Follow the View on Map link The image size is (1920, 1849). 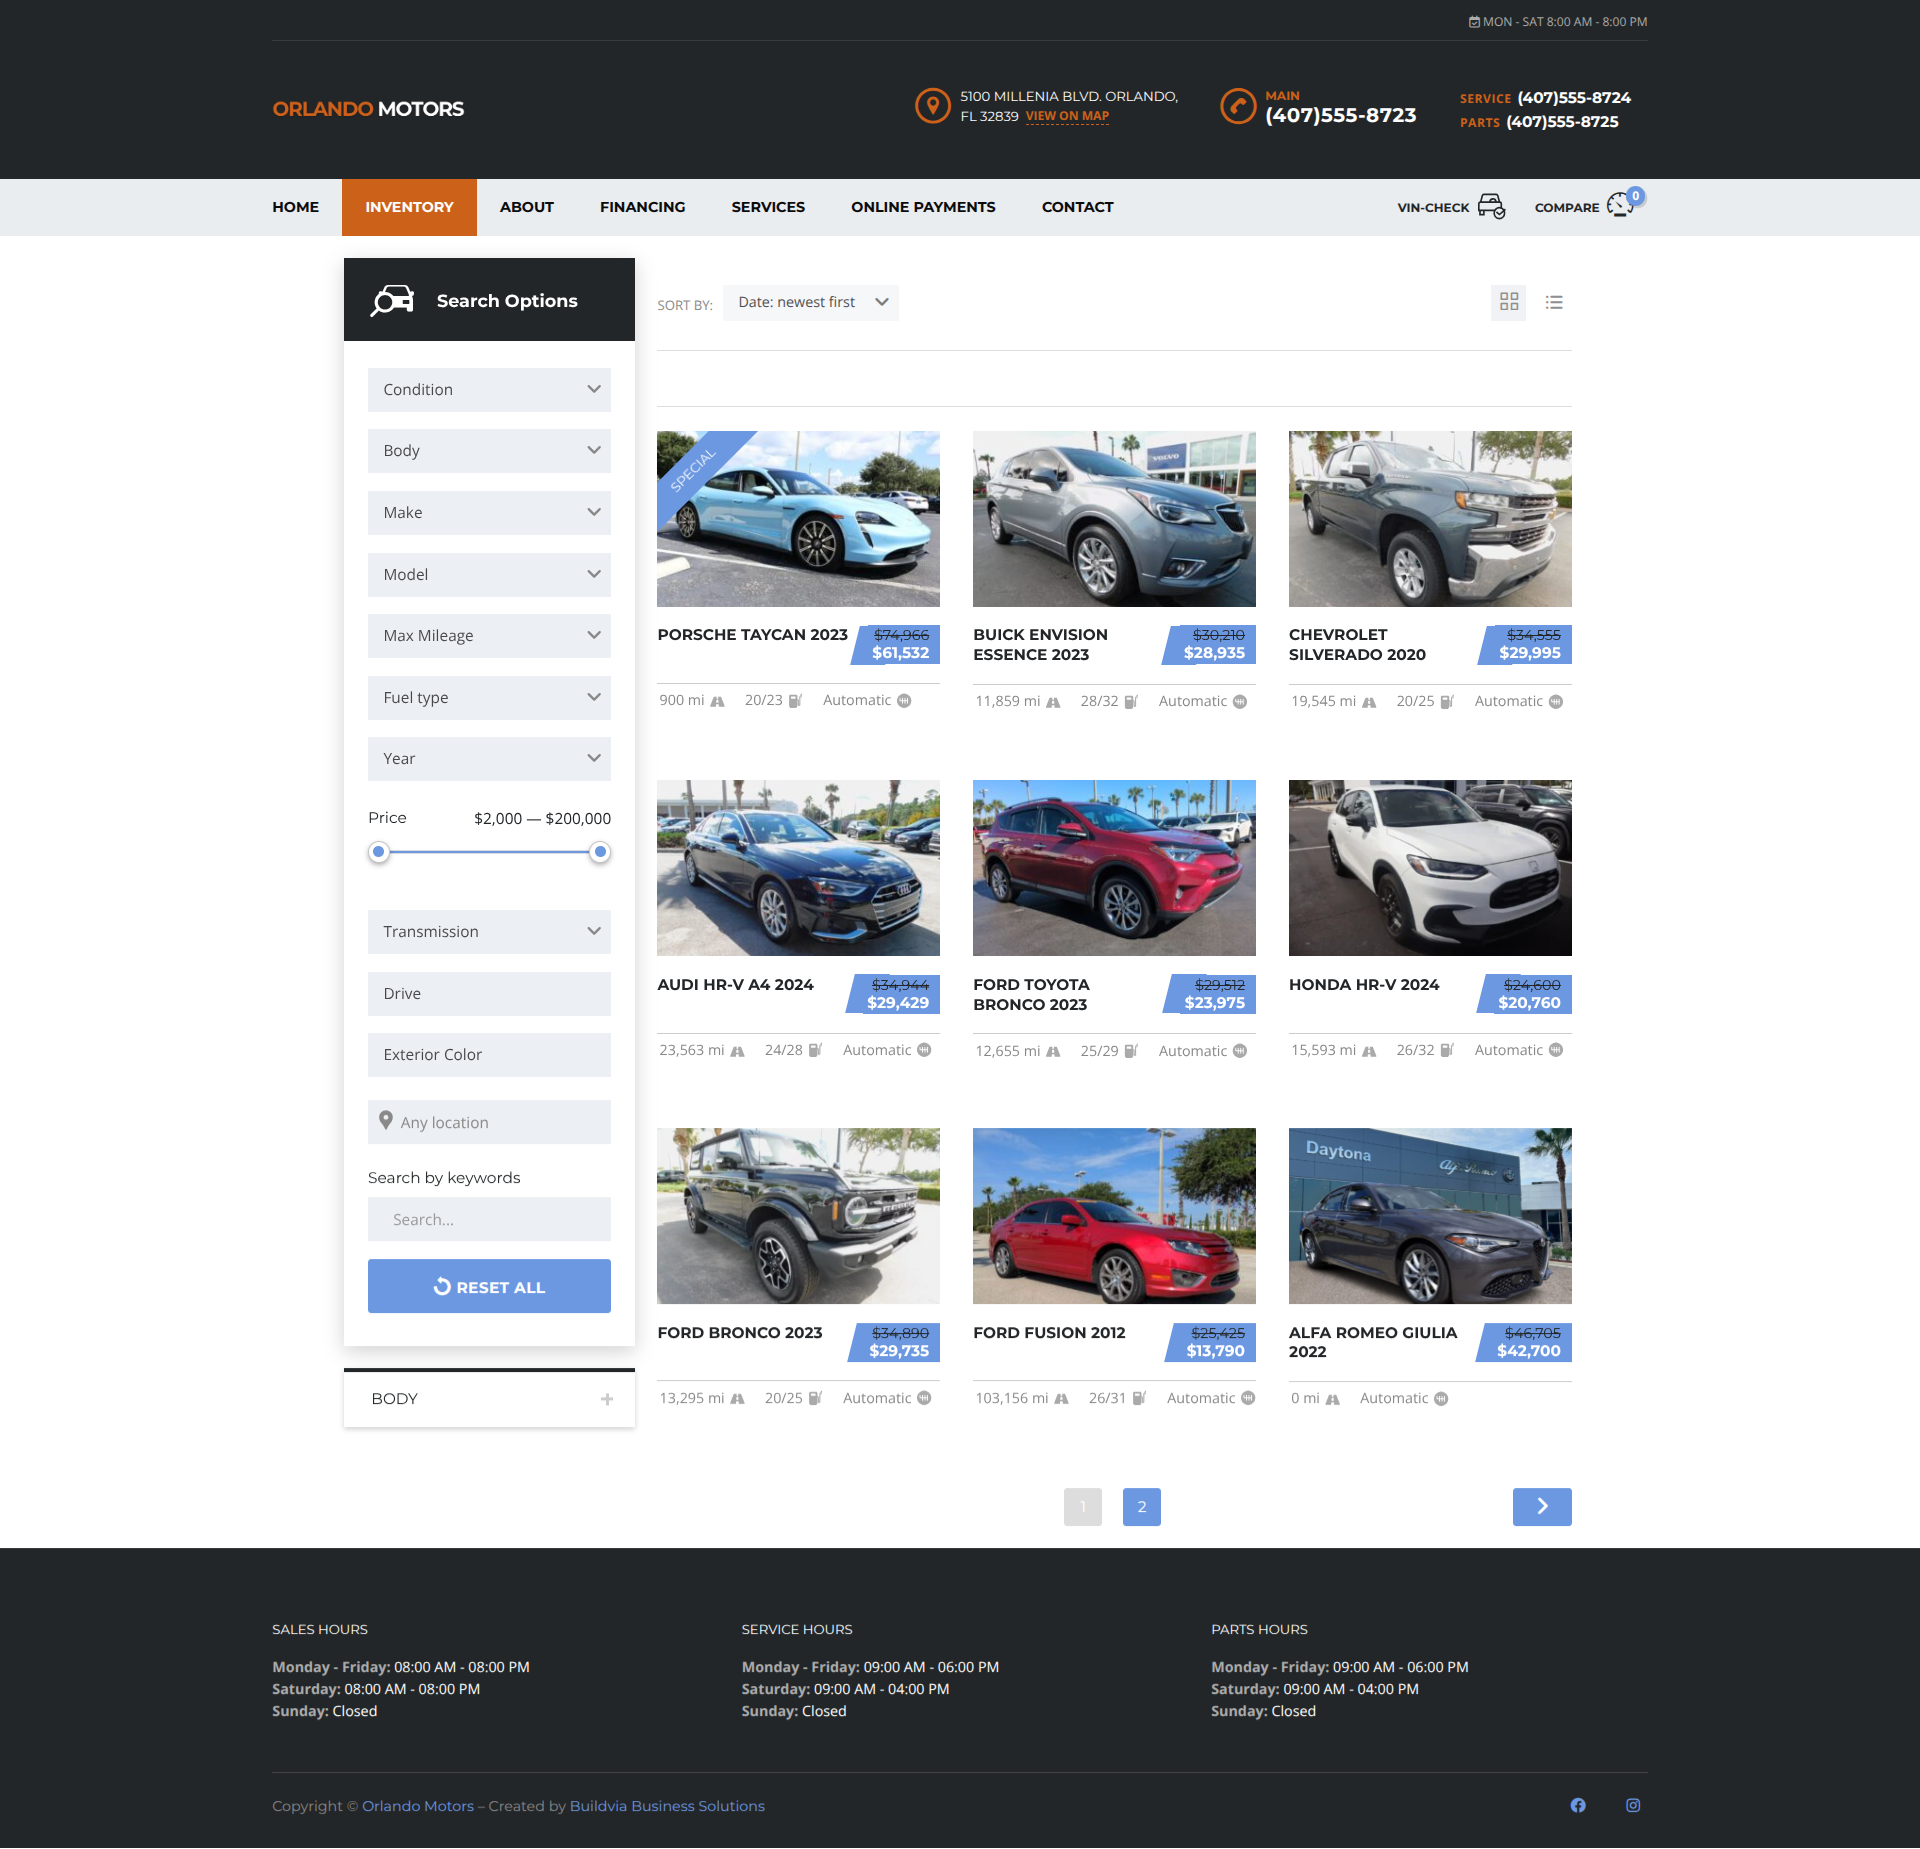click(x=1067, y=116)
